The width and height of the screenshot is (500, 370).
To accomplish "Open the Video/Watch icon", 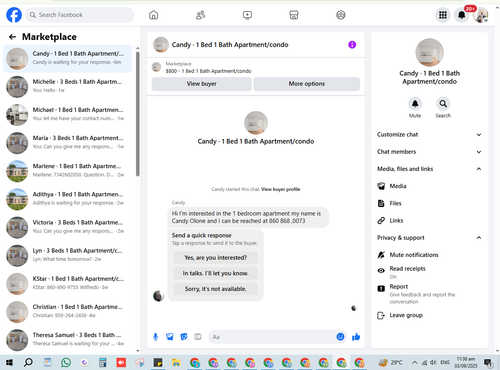I will 247,15.
